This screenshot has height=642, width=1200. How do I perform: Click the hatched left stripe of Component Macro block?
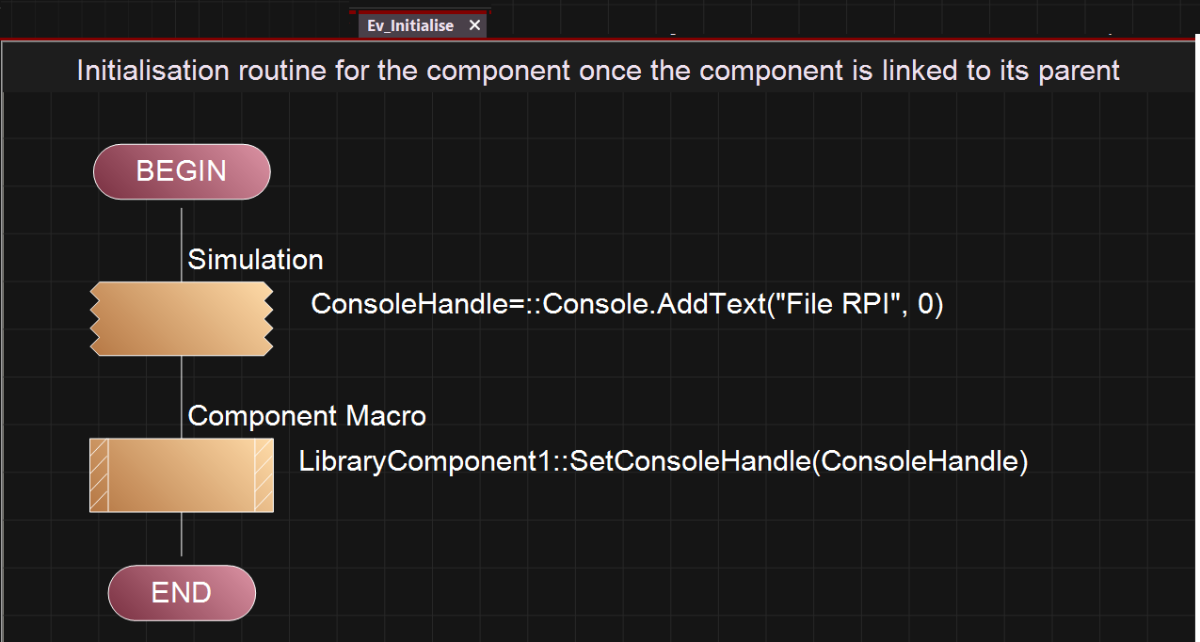click(99, 475)
